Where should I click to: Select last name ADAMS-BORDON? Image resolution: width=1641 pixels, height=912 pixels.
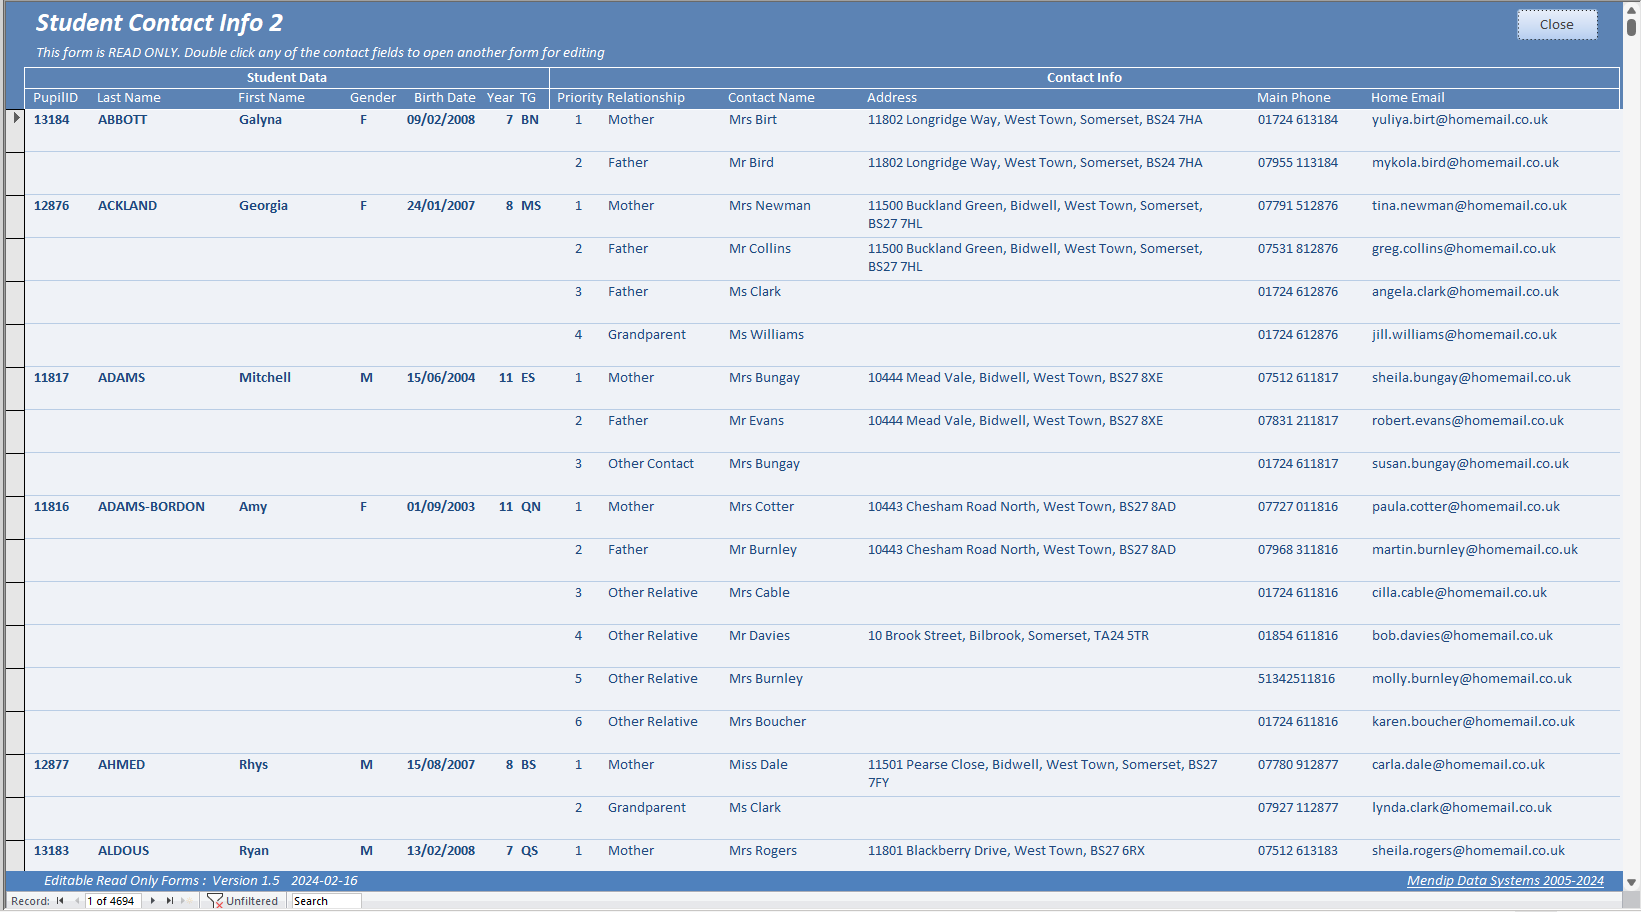click(x=151, y=507)
